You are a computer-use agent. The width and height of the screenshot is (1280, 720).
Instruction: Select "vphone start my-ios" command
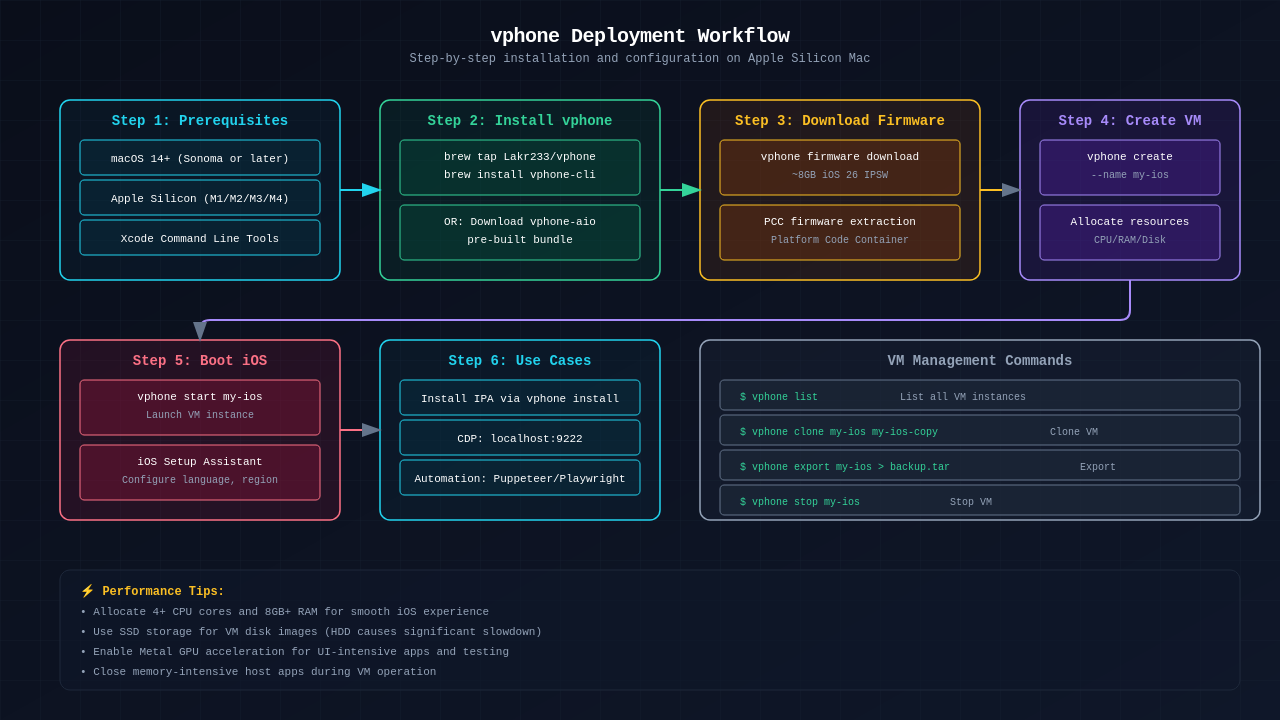[x=200, y=397]
